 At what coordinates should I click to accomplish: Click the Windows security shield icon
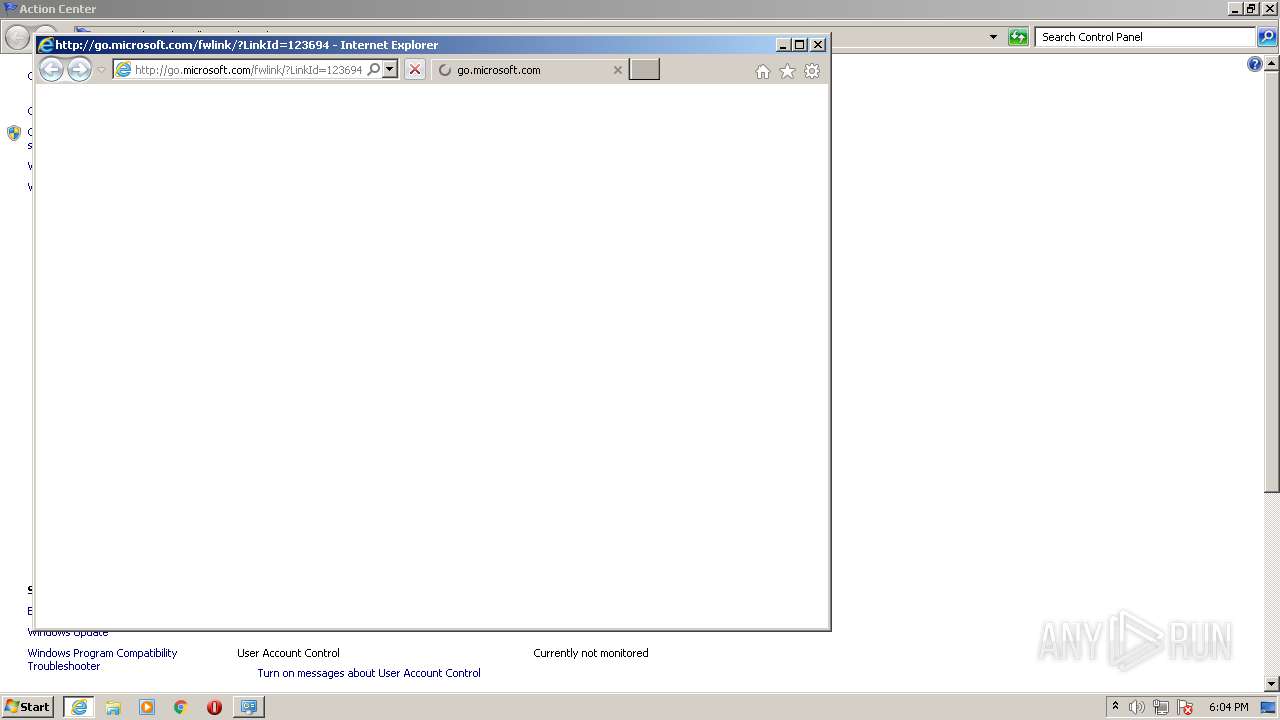14,132
